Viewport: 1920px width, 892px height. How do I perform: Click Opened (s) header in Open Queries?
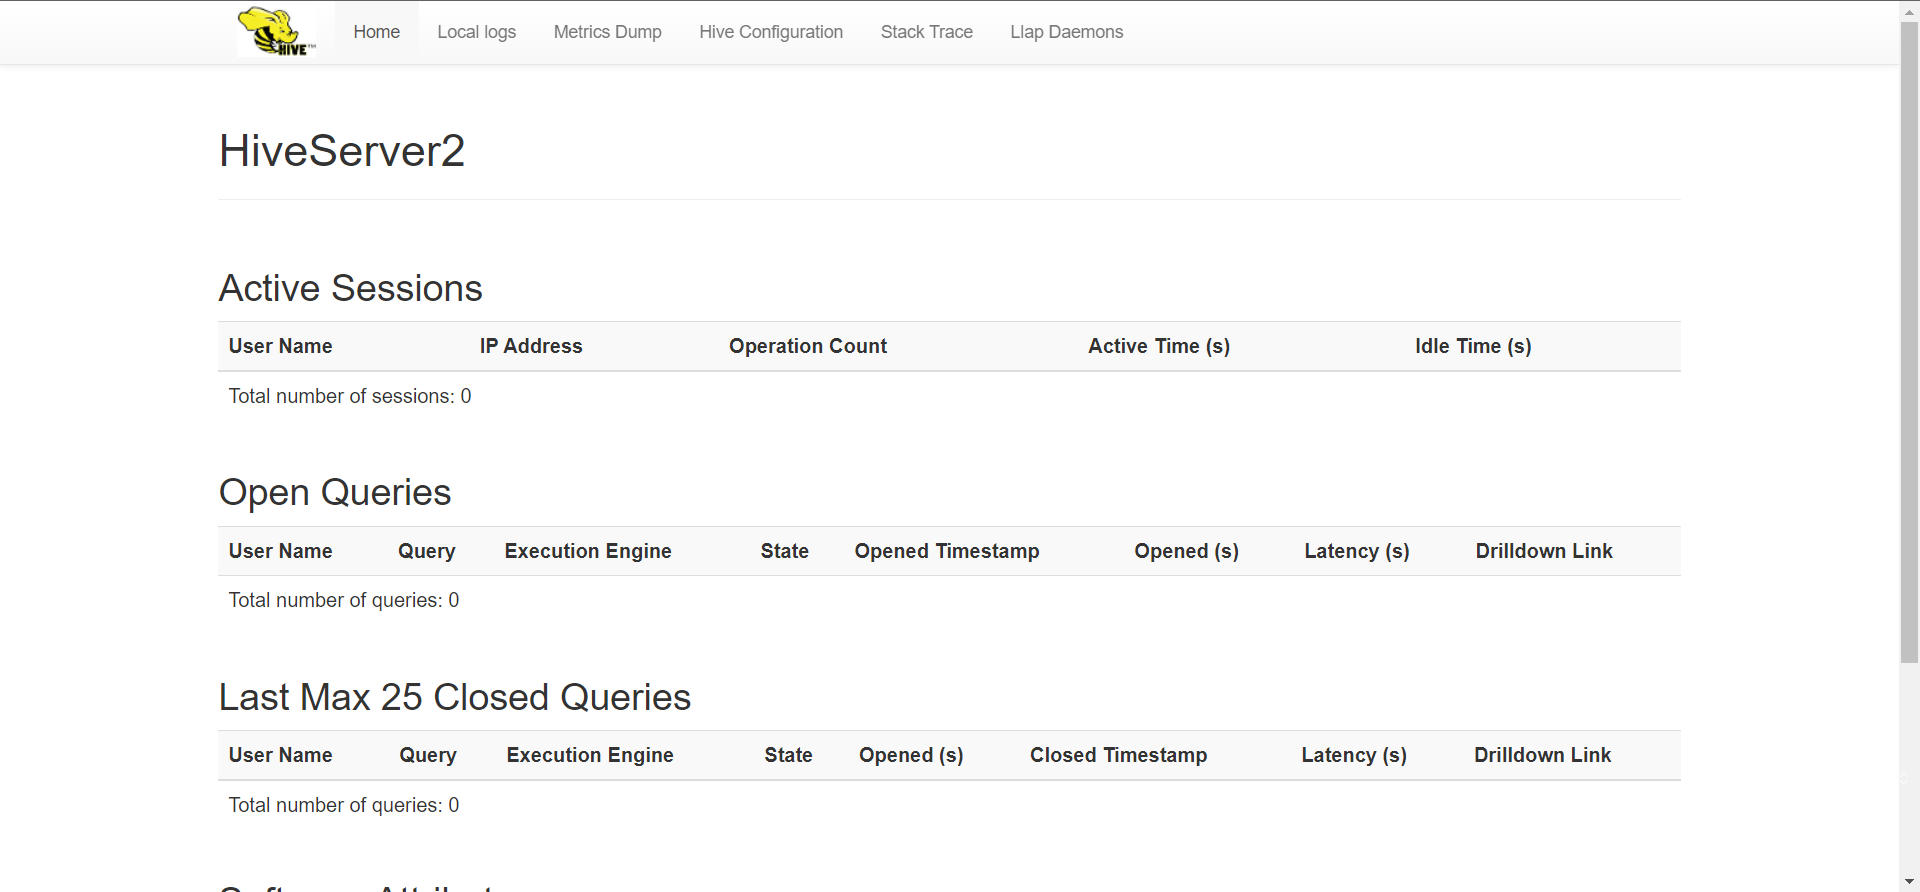tap(1187, 551)
